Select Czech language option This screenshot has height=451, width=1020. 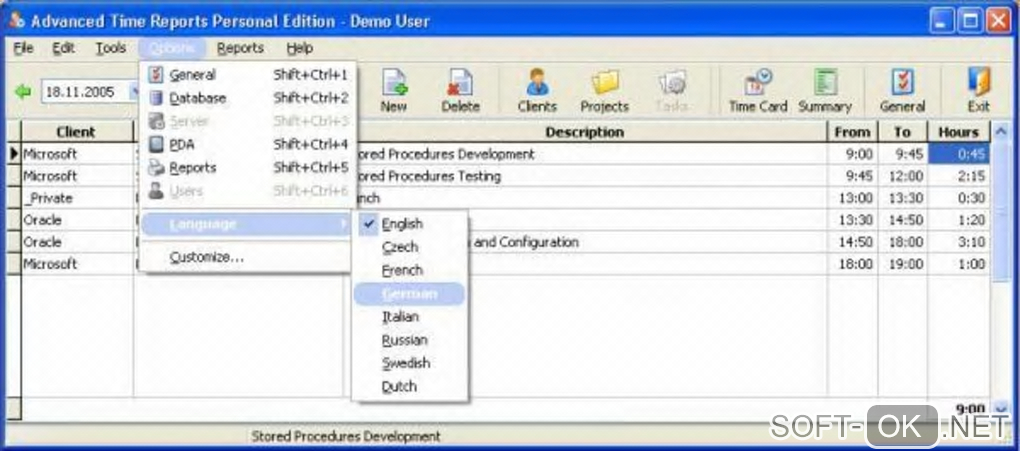[x=410, y=247]
